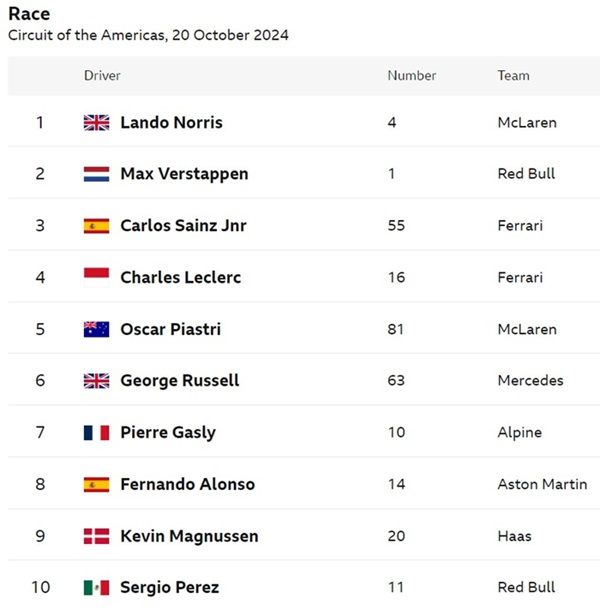The width and height of the screenshot is (600, 610).
Task: Click the Danish flag beside Kevin Magnussen
Action: 96,536
